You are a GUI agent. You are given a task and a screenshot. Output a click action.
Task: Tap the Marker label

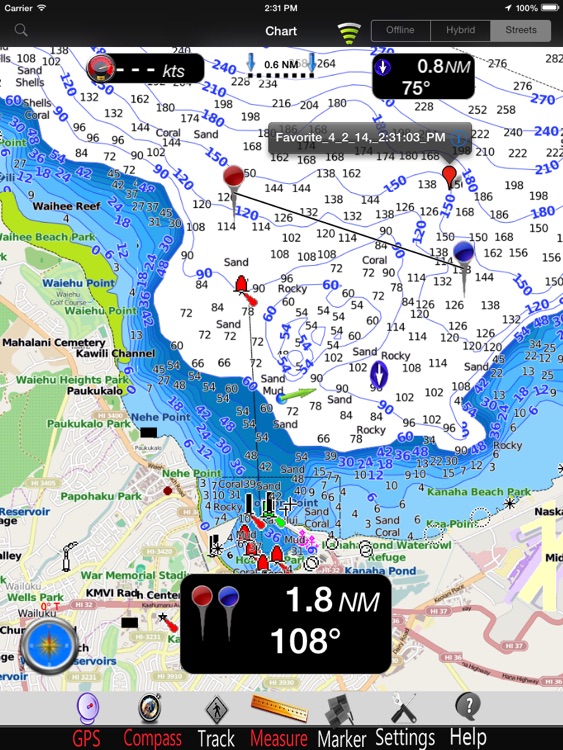342,739
